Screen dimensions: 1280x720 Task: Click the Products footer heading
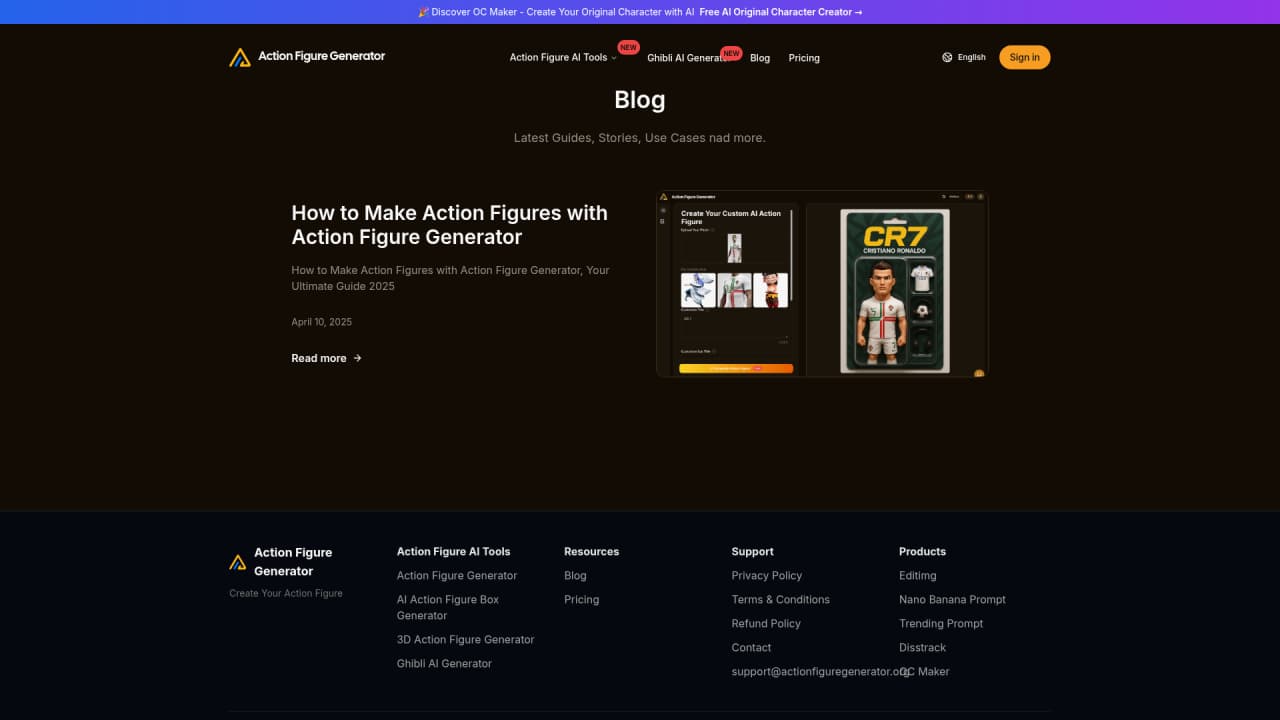[x=922, y=552]
